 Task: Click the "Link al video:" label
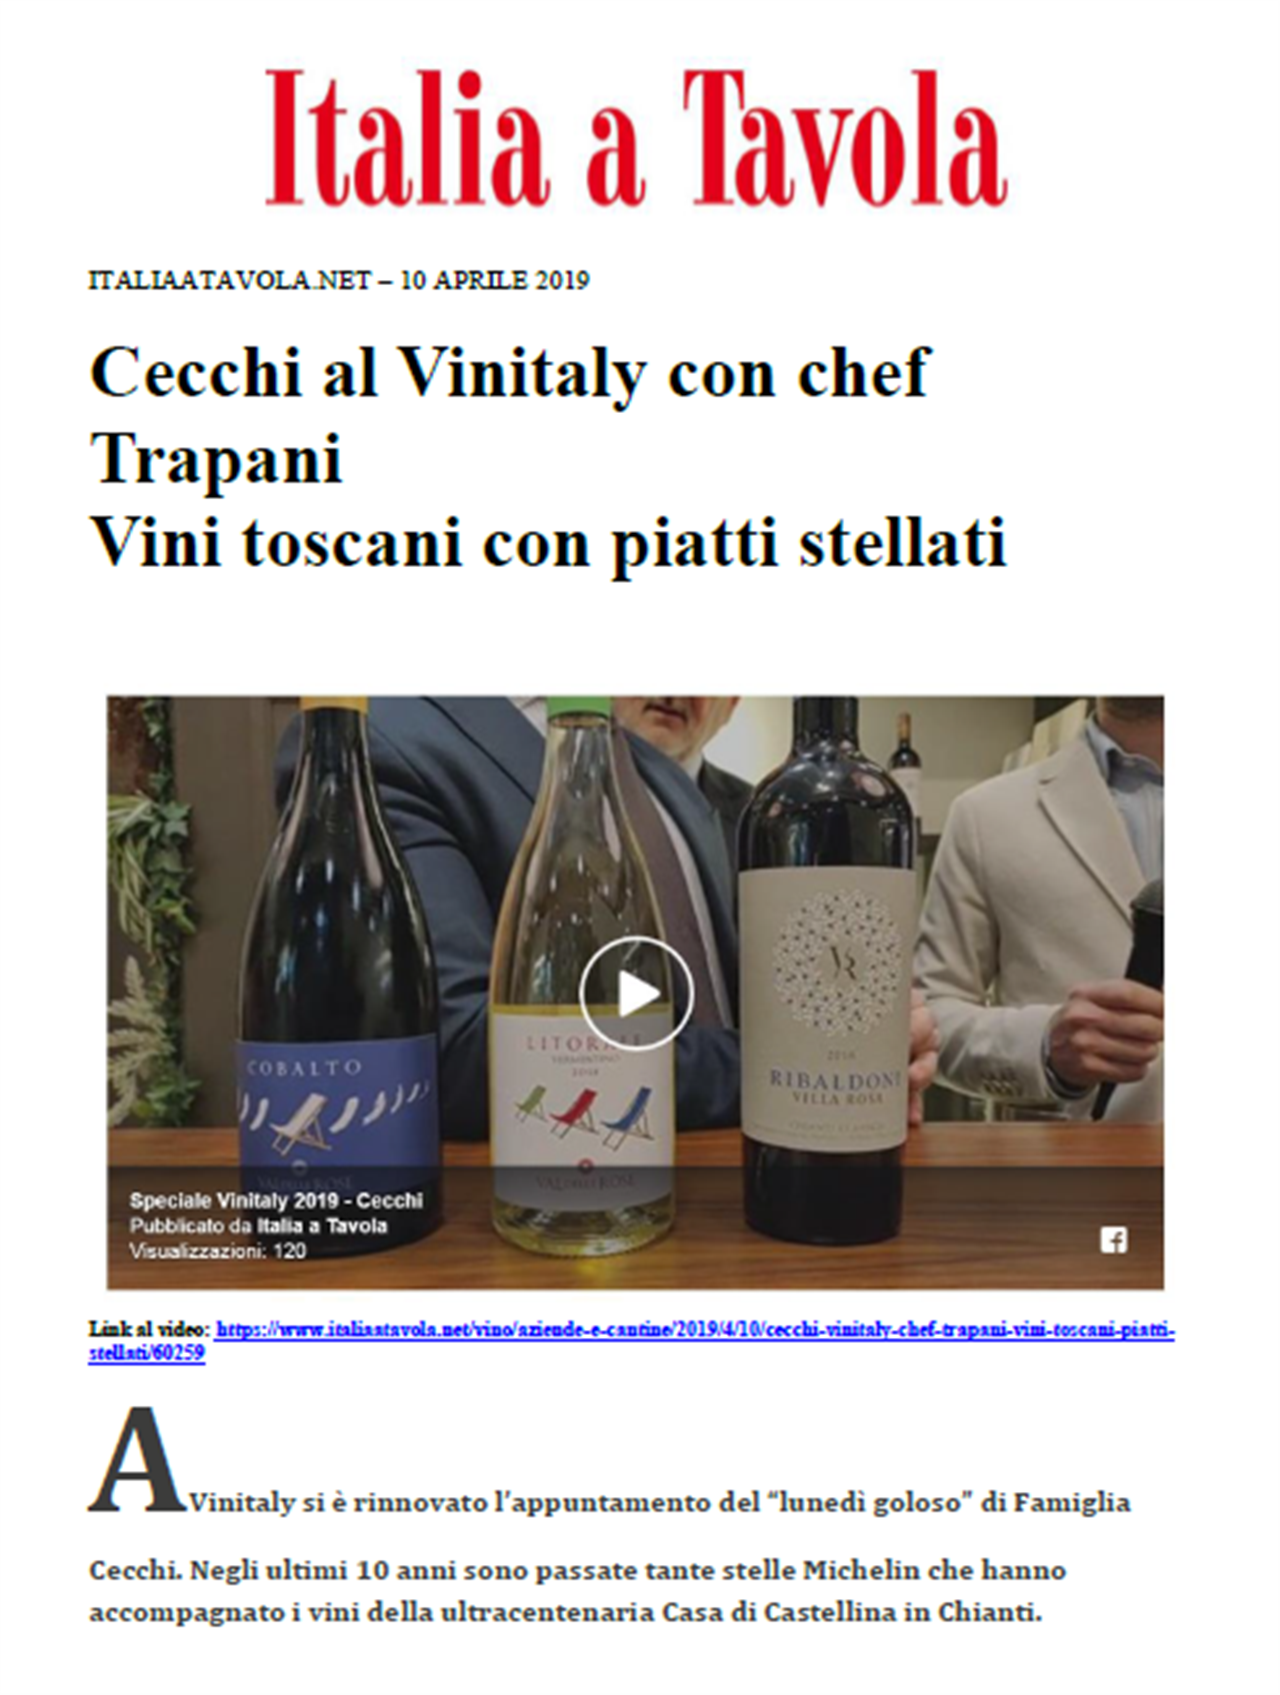[x=149, y=1330]
